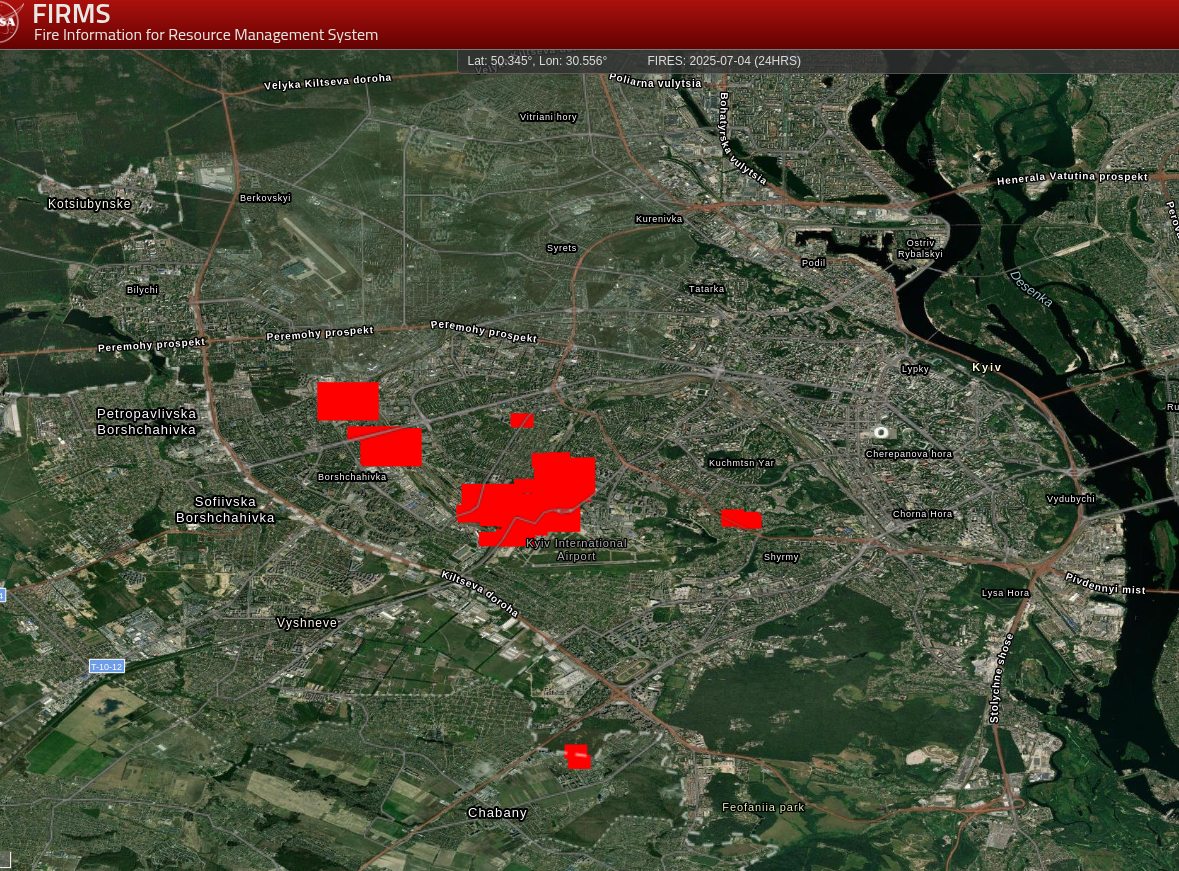Screen dimensions: 1179x871
Task: Identify the fire detection near Chabany
Action: (x=577, y=757)
